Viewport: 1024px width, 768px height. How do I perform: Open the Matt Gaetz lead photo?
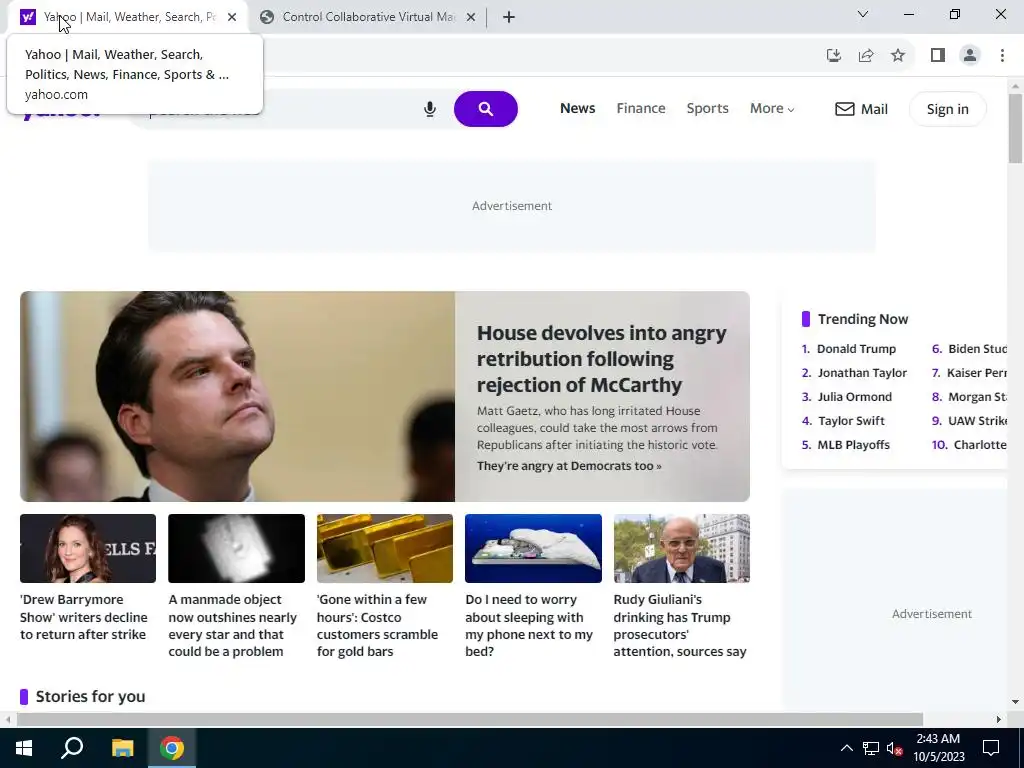[x=238, y=396]
